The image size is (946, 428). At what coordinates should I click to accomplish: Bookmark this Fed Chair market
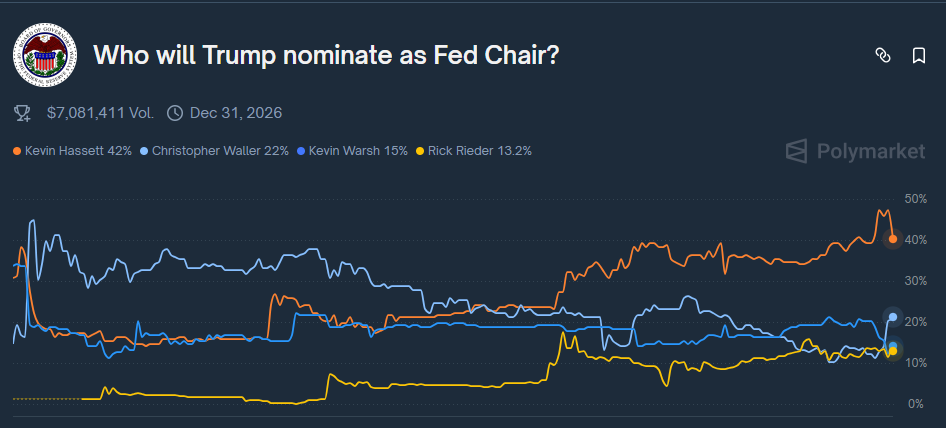(x=919, y=56)
